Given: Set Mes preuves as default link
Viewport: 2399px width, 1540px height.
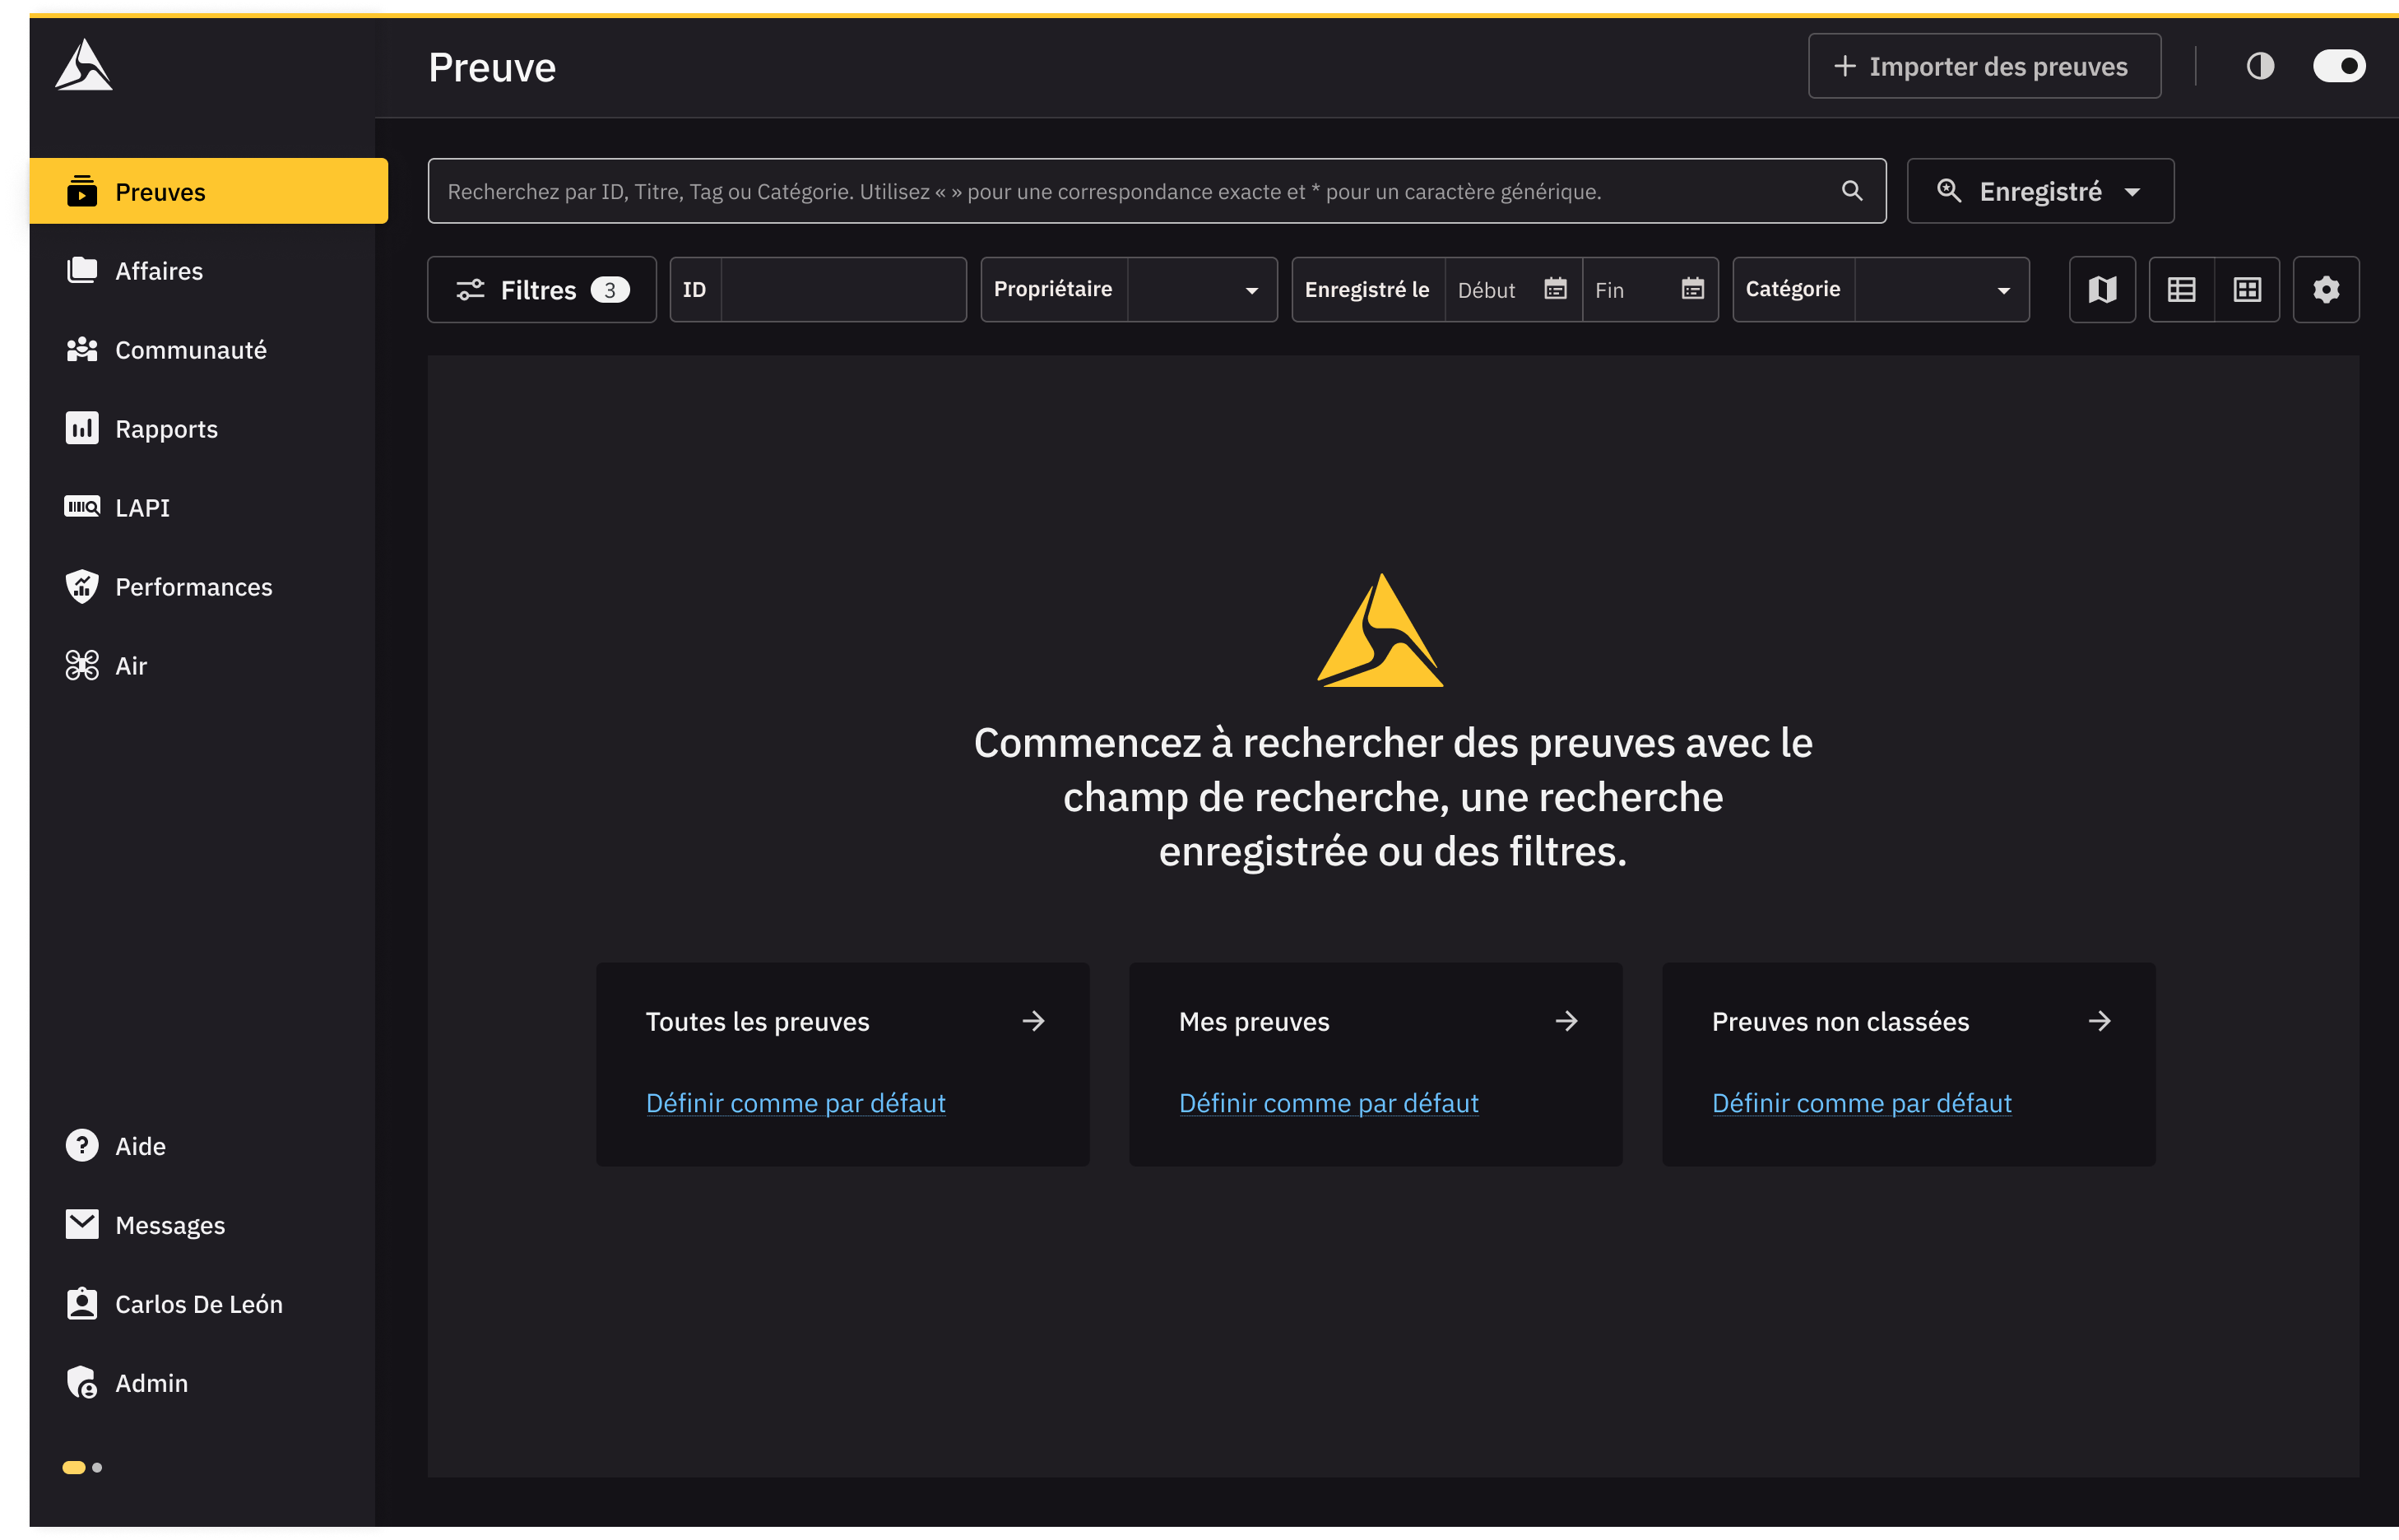Looking at the screenshot, I should click(1328, 1103).
